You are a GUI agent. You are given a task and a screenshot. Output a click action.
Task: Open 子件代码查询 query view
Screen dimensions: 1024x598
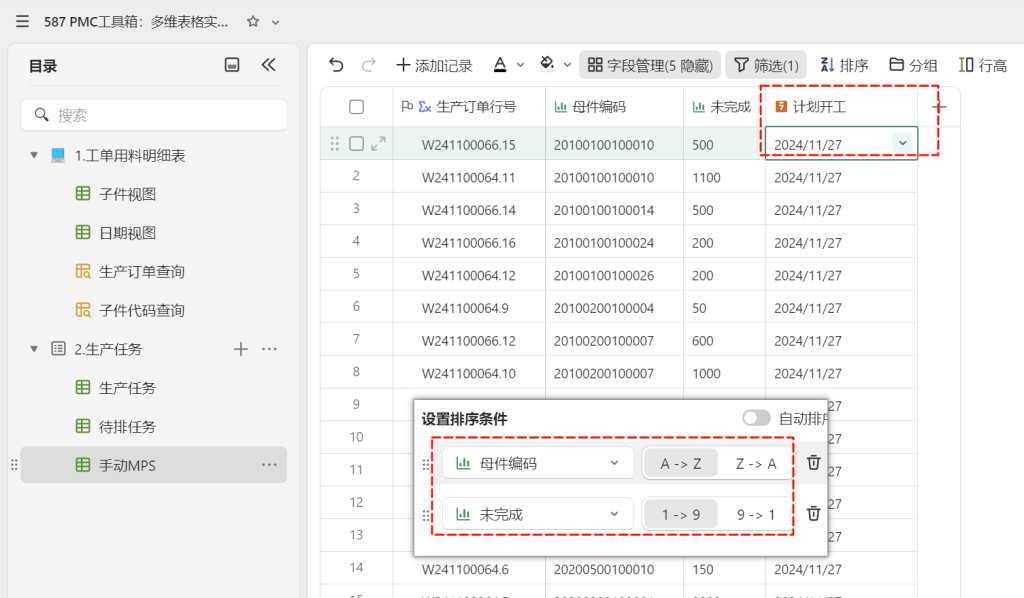click(141, 310)
